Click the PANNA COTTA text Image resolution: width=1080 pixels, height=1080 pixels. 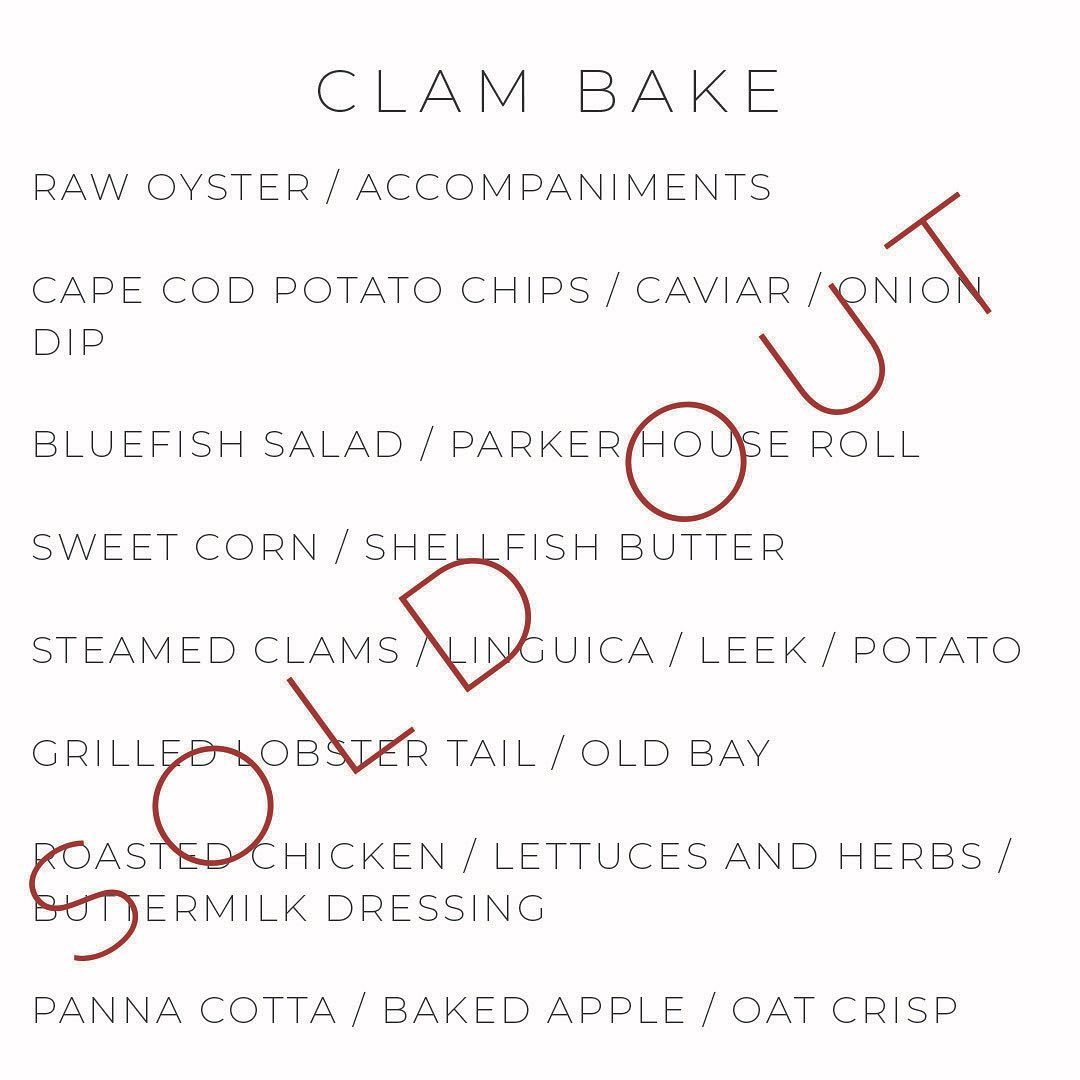(184, 1011)
